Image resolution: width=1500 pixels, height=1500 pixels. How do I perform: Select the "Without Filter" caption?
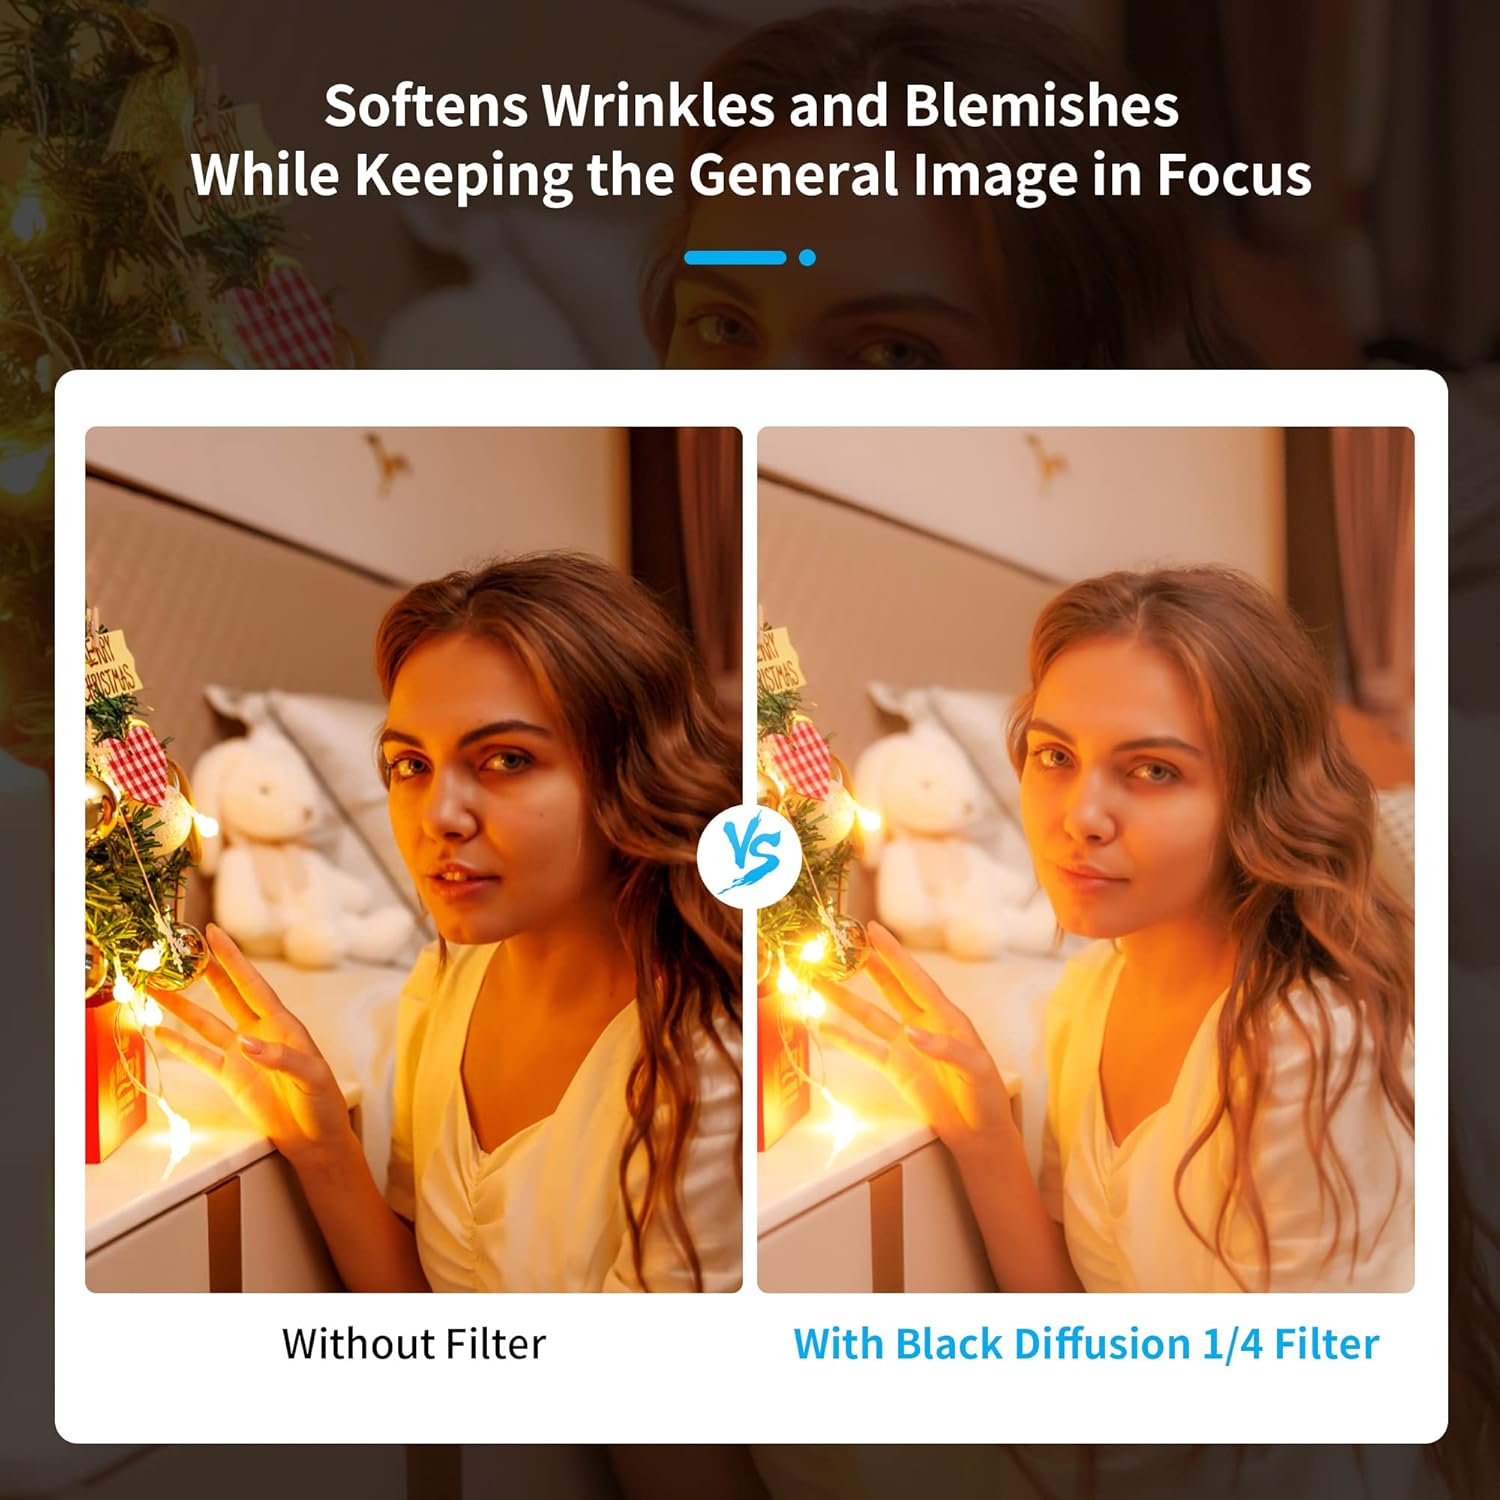[x=414, y=1344]
